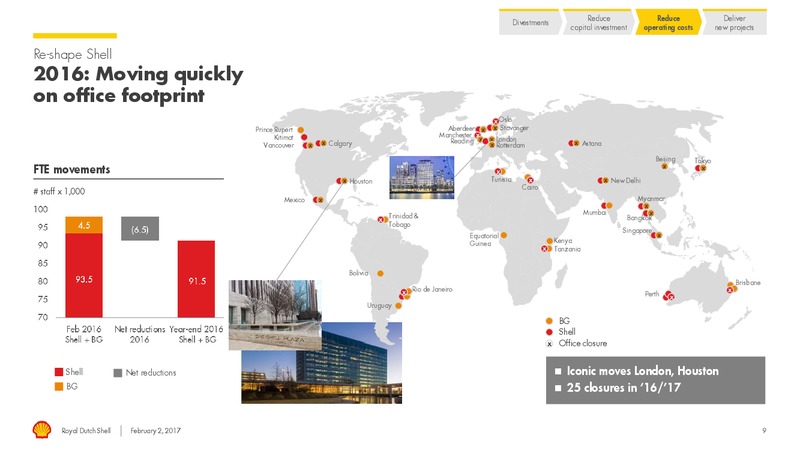Click the red 93.5 Shell bar
The height and width of the screenshot is (450, 800).
[84, 275]
